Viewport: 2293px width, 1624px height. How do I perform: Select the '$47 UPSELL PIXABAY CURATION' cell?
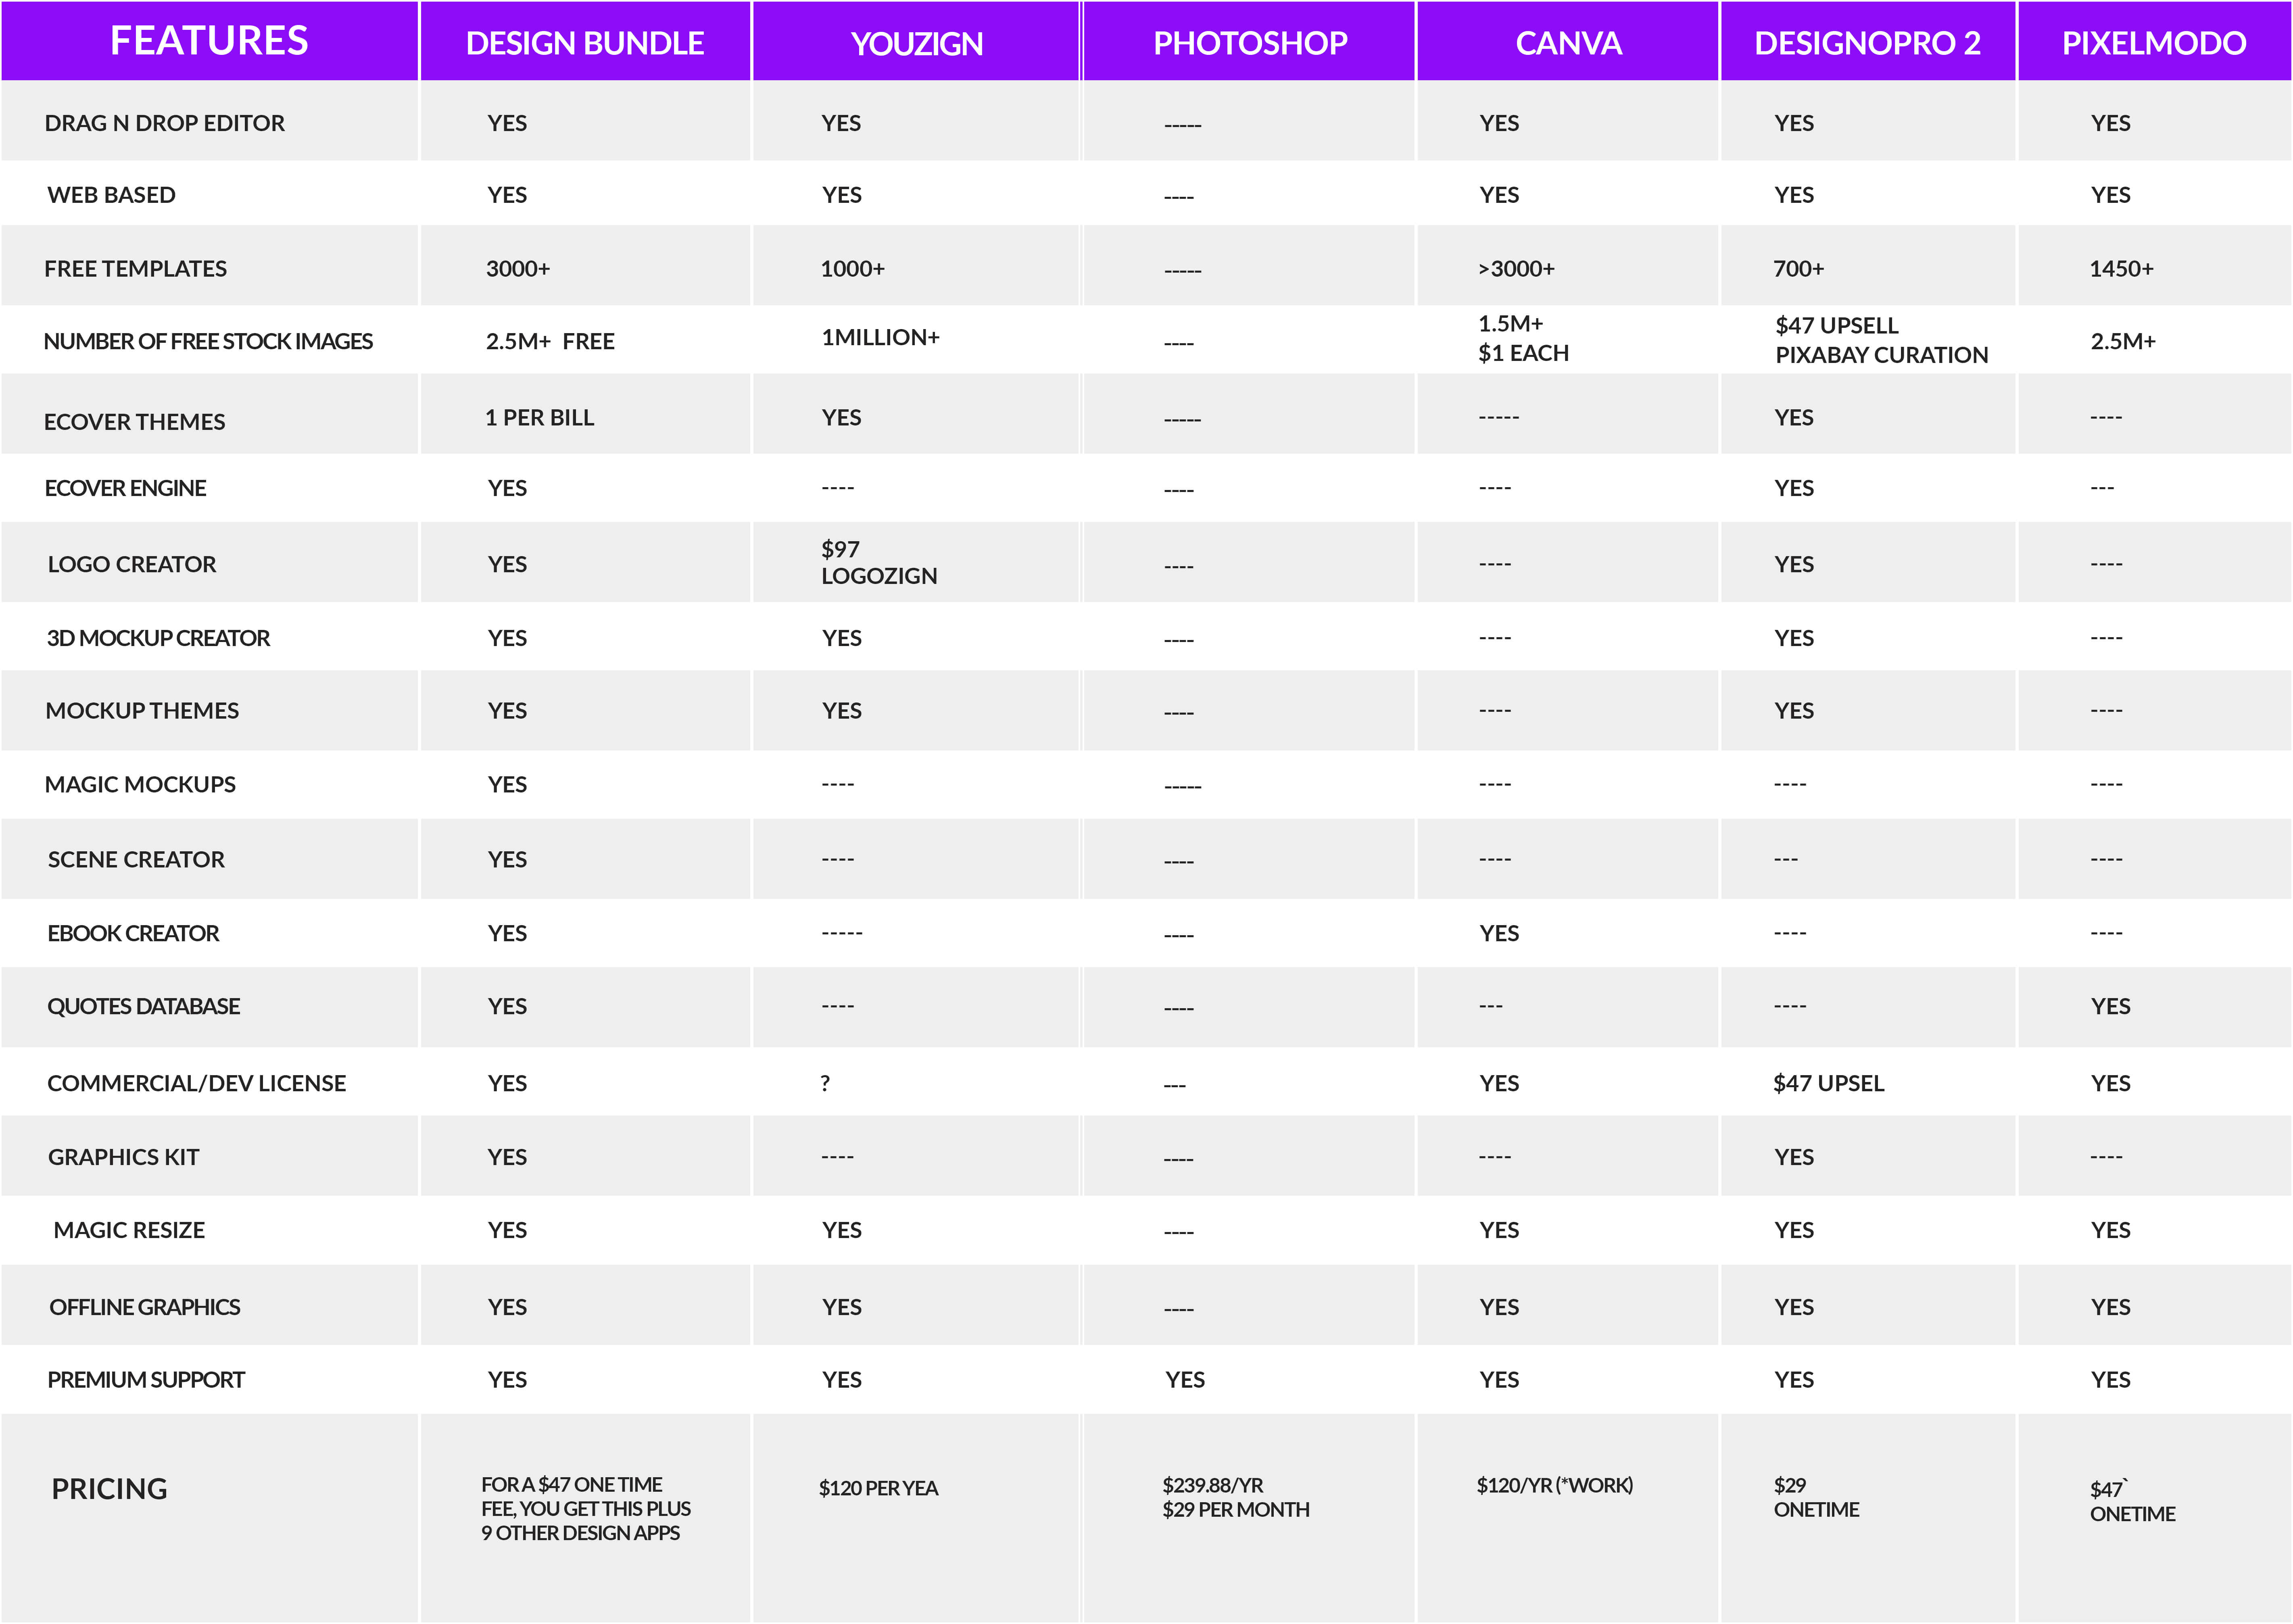(1881, 340)
